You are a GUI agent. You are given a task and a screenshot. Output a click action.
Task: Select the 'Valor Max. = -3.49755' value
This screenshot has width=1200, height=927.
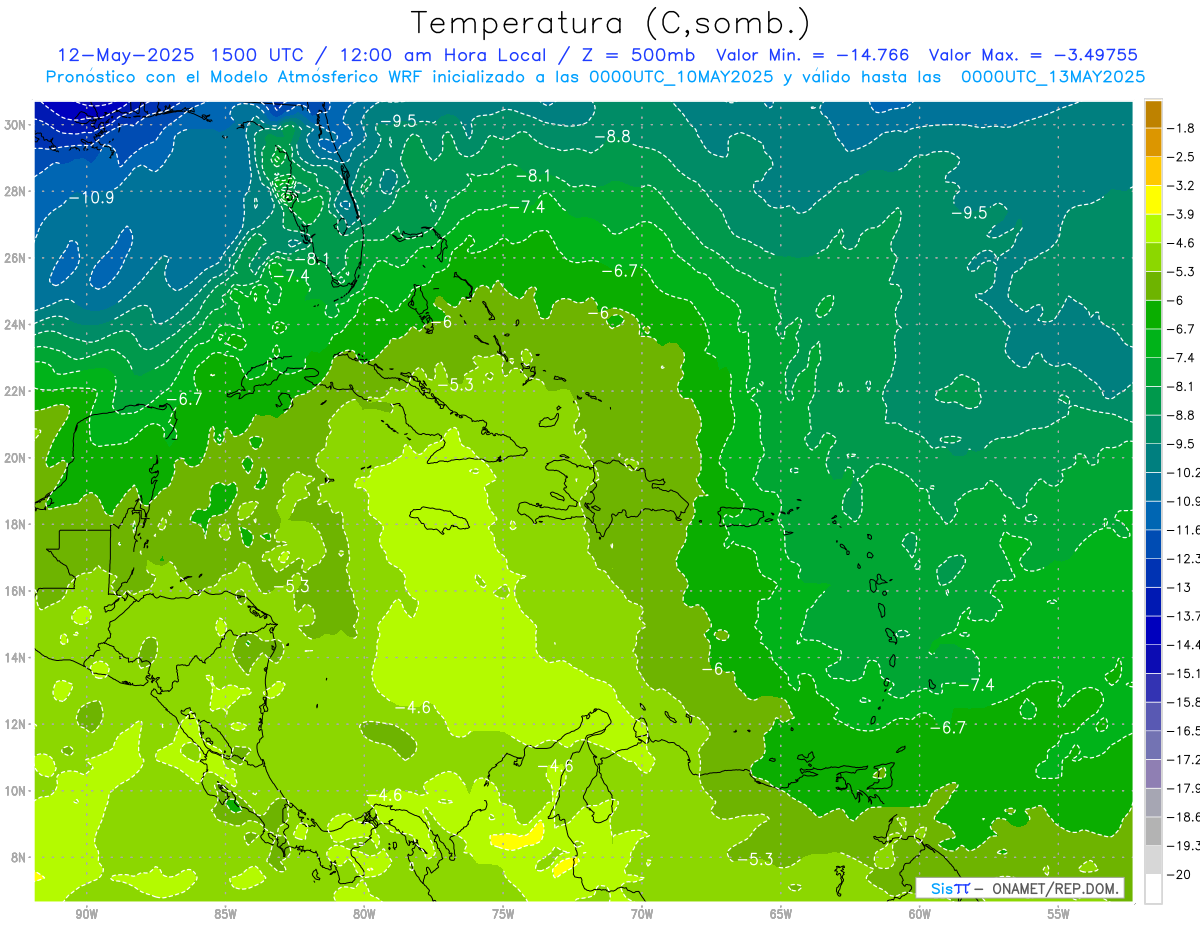pos(1033,55)
